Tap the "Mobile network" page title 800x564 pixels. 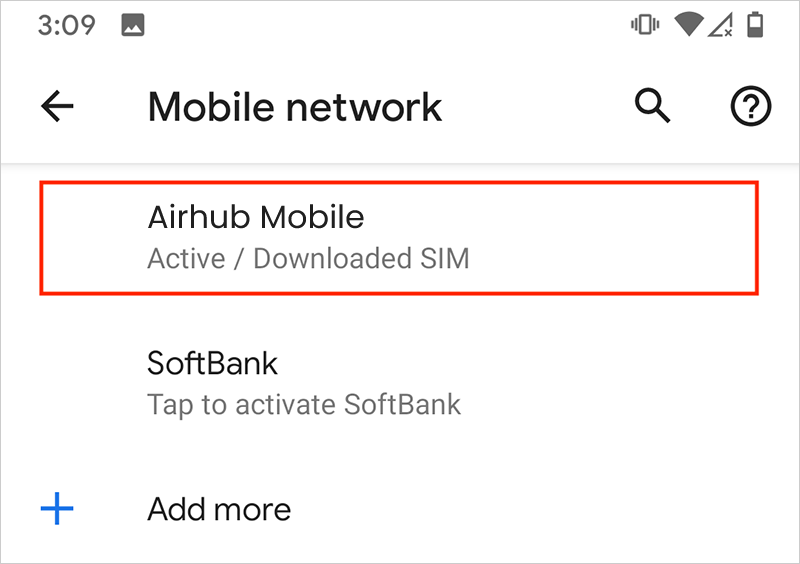(295, 108)
